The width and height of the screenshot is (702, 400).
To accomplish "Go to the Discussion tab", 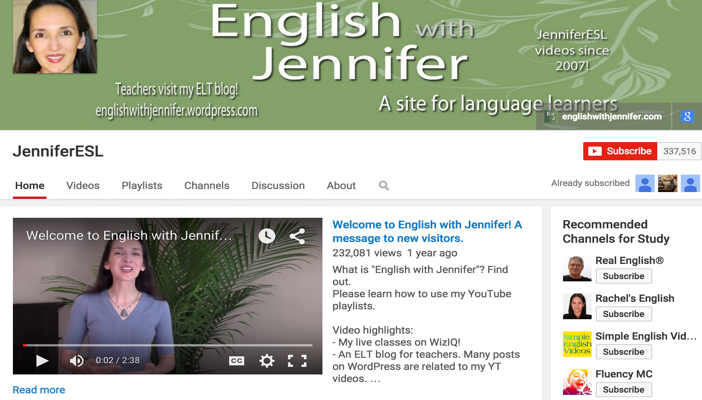I will point(278,186).
